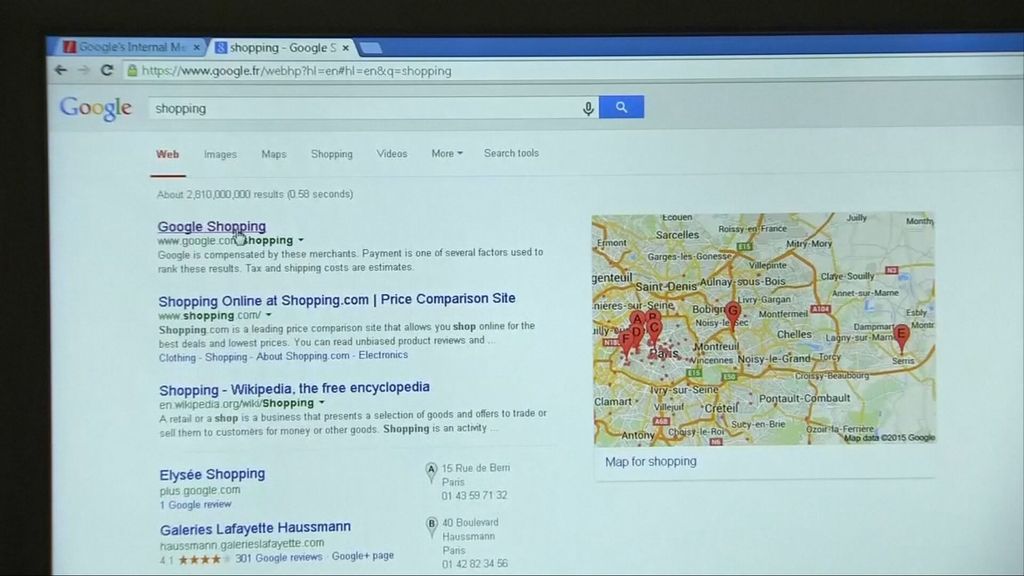Click the About Shopping.com sitelink

tap(302, 356)
